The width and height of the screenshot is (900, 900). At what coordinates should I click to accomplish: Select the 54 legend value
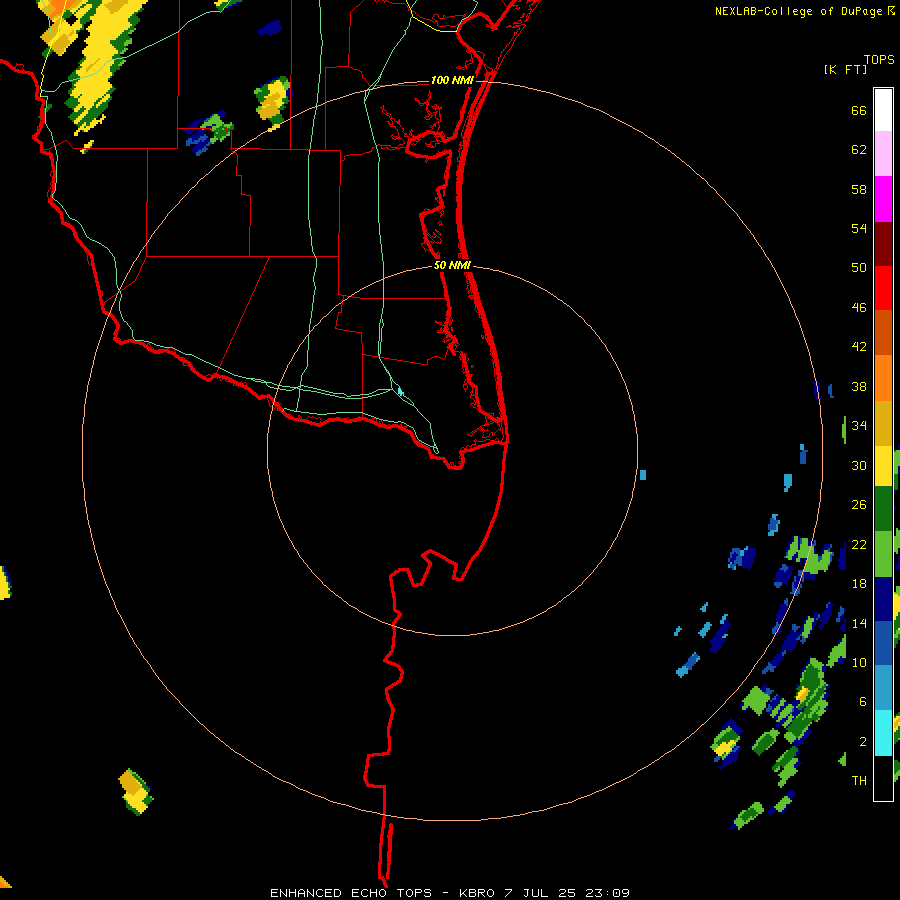click(x=859, y=228)
